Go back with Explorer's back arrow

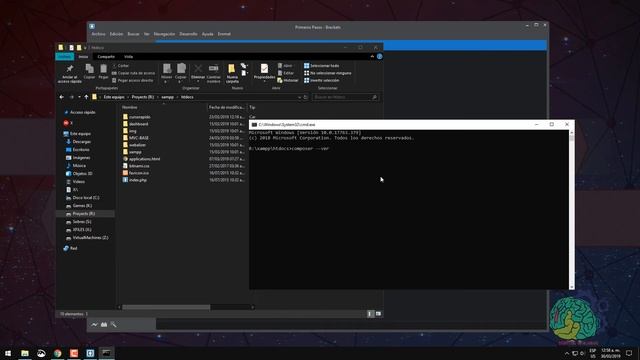(62, 97)
